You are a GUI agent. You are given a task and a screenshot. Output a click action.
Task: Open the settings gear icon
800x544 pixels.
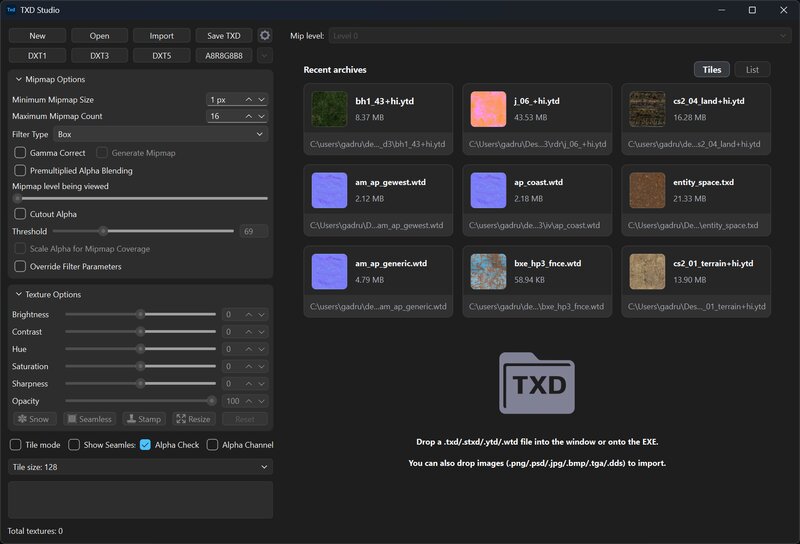pos(265,35)
